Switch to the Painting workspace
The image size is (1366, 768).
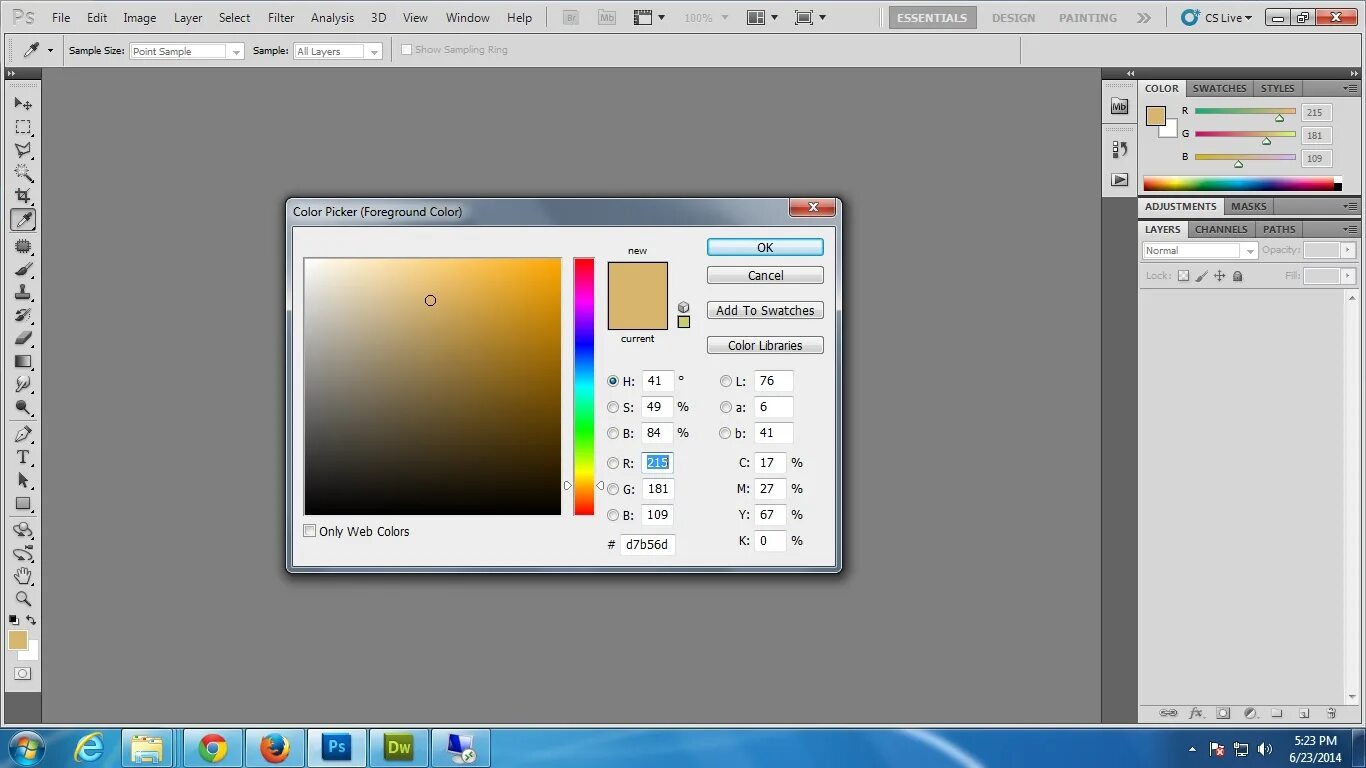1088,18
